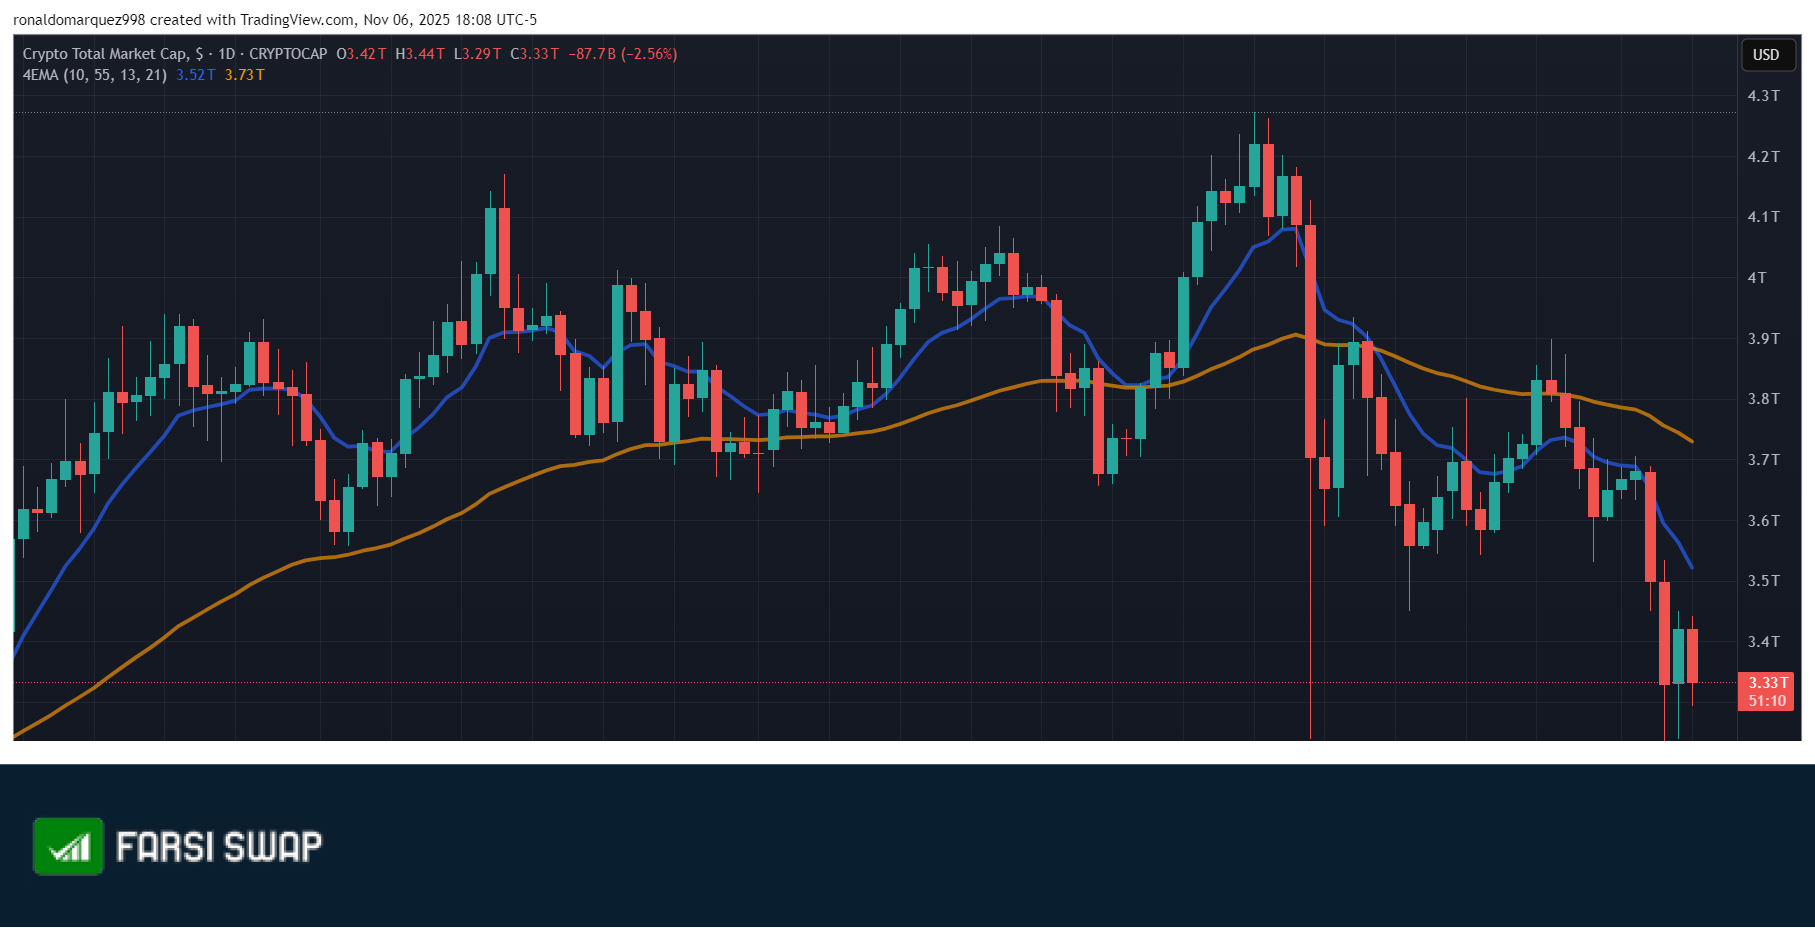The image size is (1815, 928).
Task: Click the 3.33T current price label
Action: click(x=1767, y=682)
